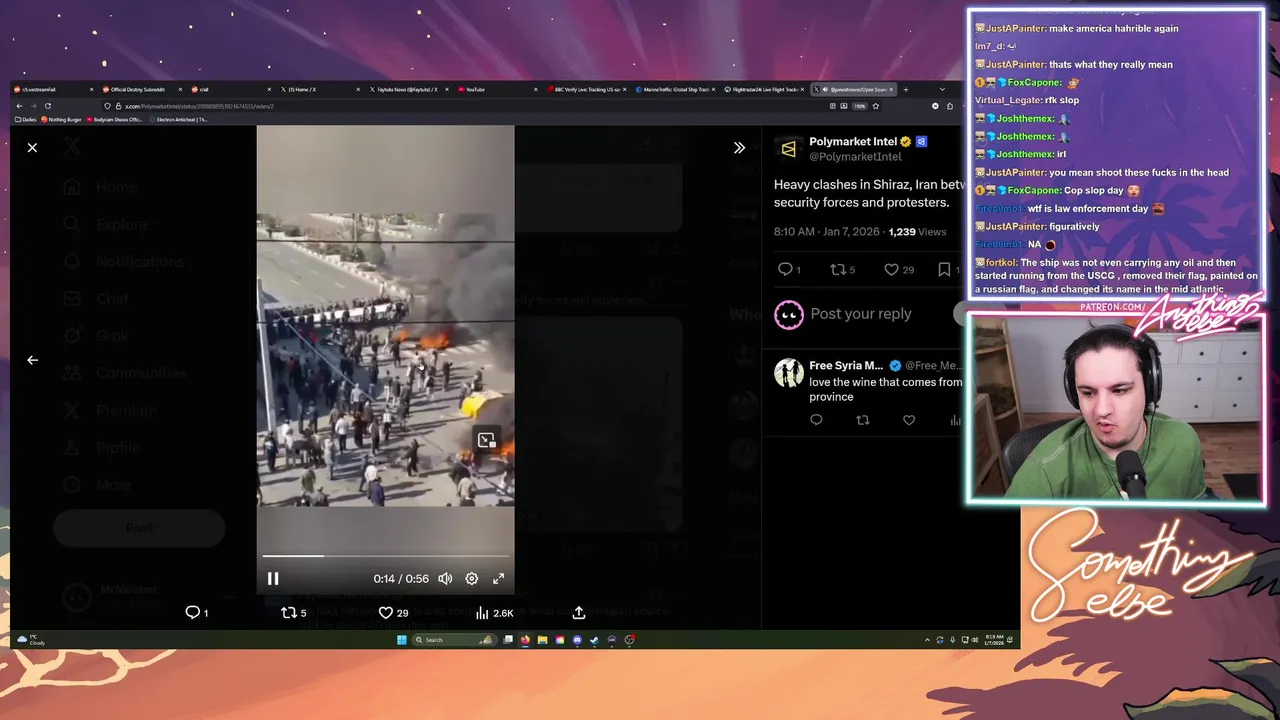Image resolution: width=1280 pixels, height=720 pixels.
Task: Open the video settings gear
Action: (472, 578)
